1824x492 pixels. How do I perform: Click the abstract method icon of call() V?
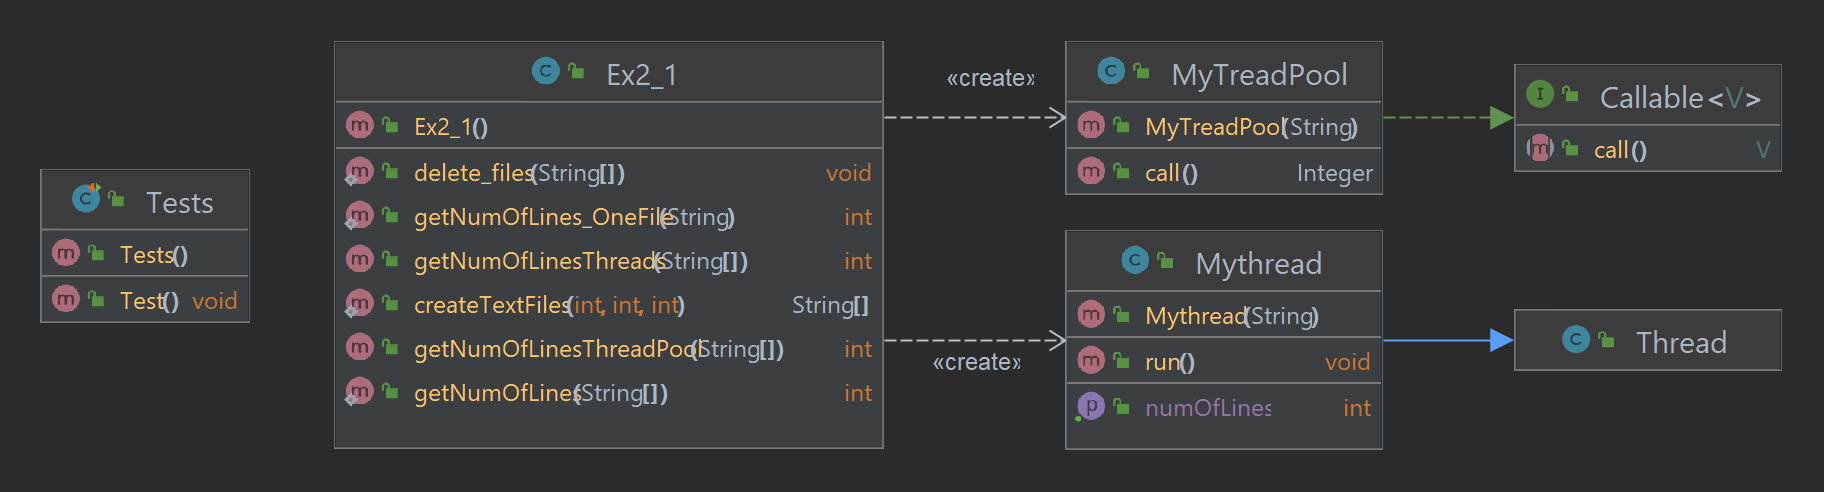[1540, 148]
